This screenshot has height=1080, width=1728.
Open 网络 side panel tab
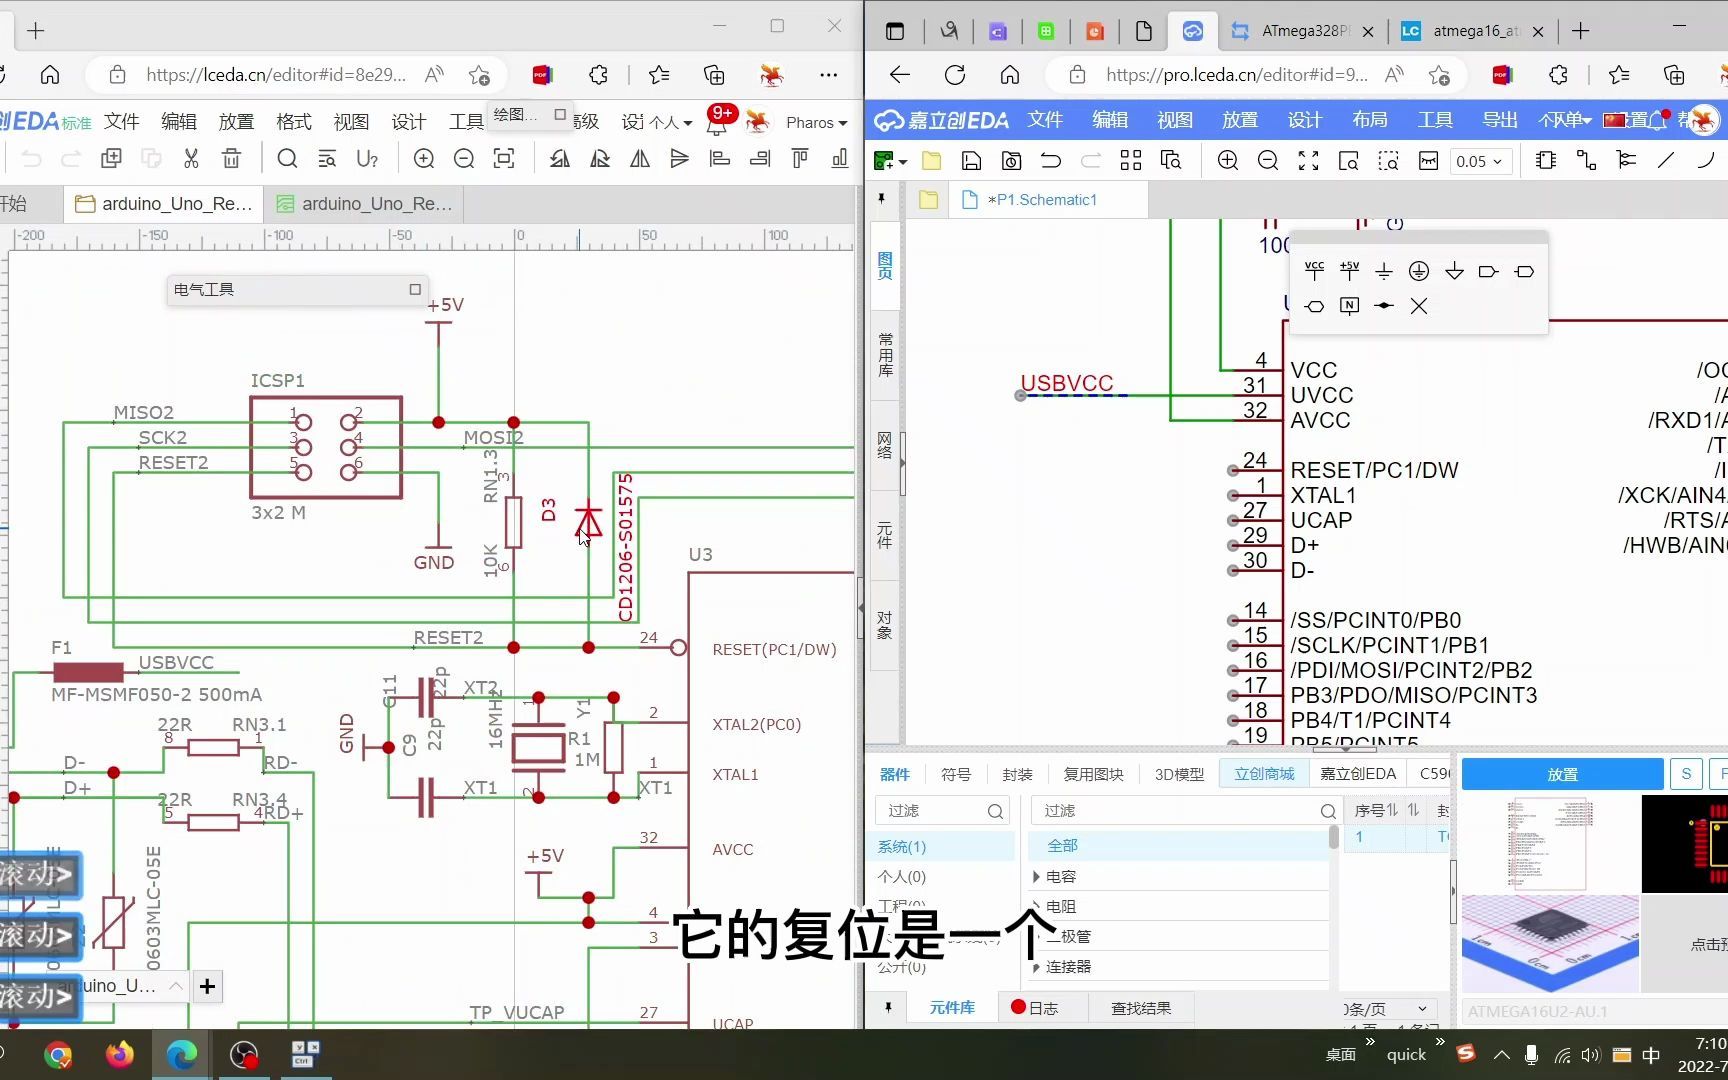point(885,445)
